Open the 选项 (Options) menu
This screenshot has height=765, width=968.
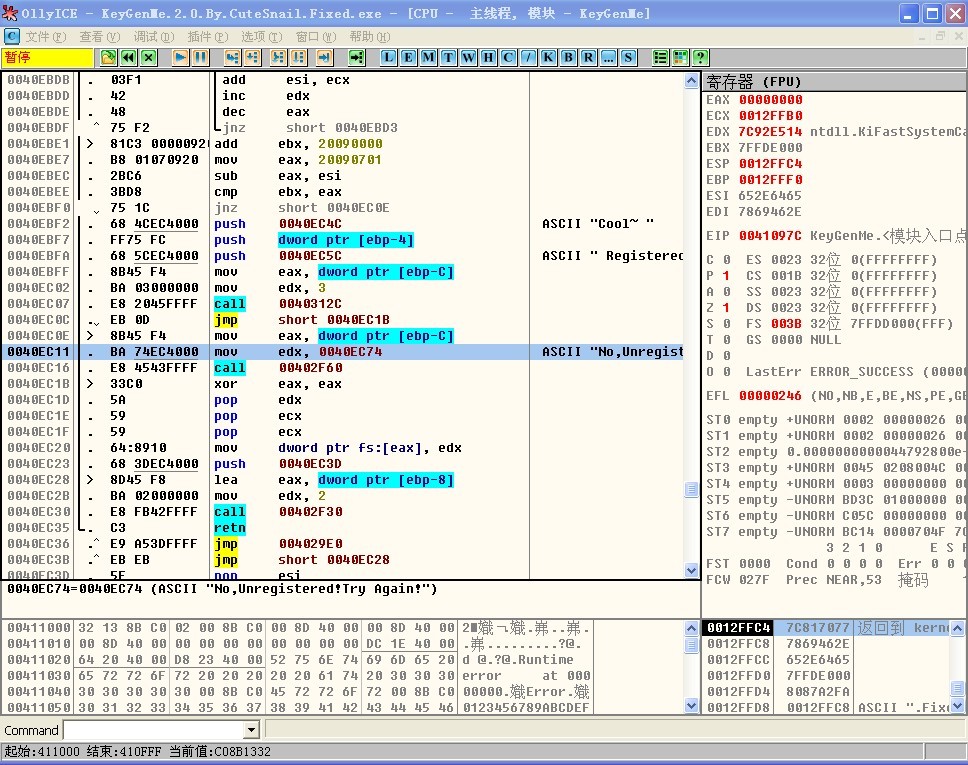[x=260, y=36]
